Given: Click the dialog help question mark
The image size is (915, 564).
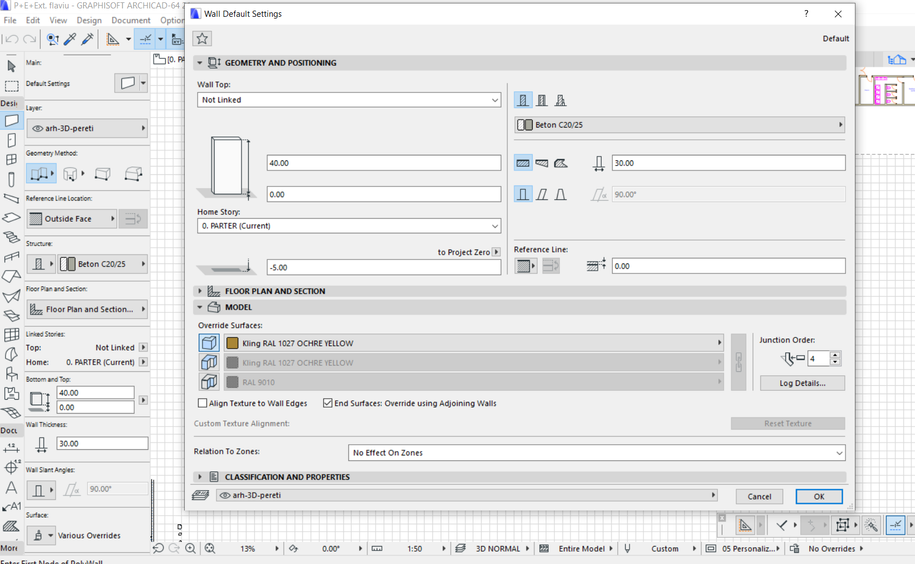Looking at the screenshot, I should pyautogui.click(x=806, y=13).
